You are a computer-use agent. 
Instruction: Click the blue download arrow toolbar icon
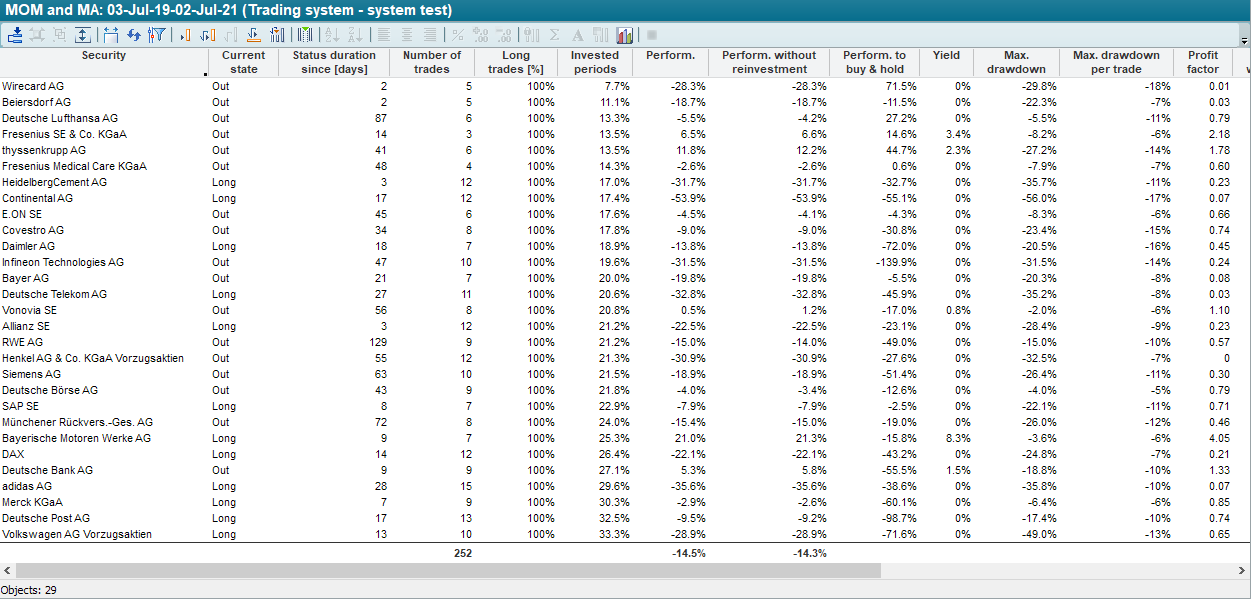click(15, 35)
